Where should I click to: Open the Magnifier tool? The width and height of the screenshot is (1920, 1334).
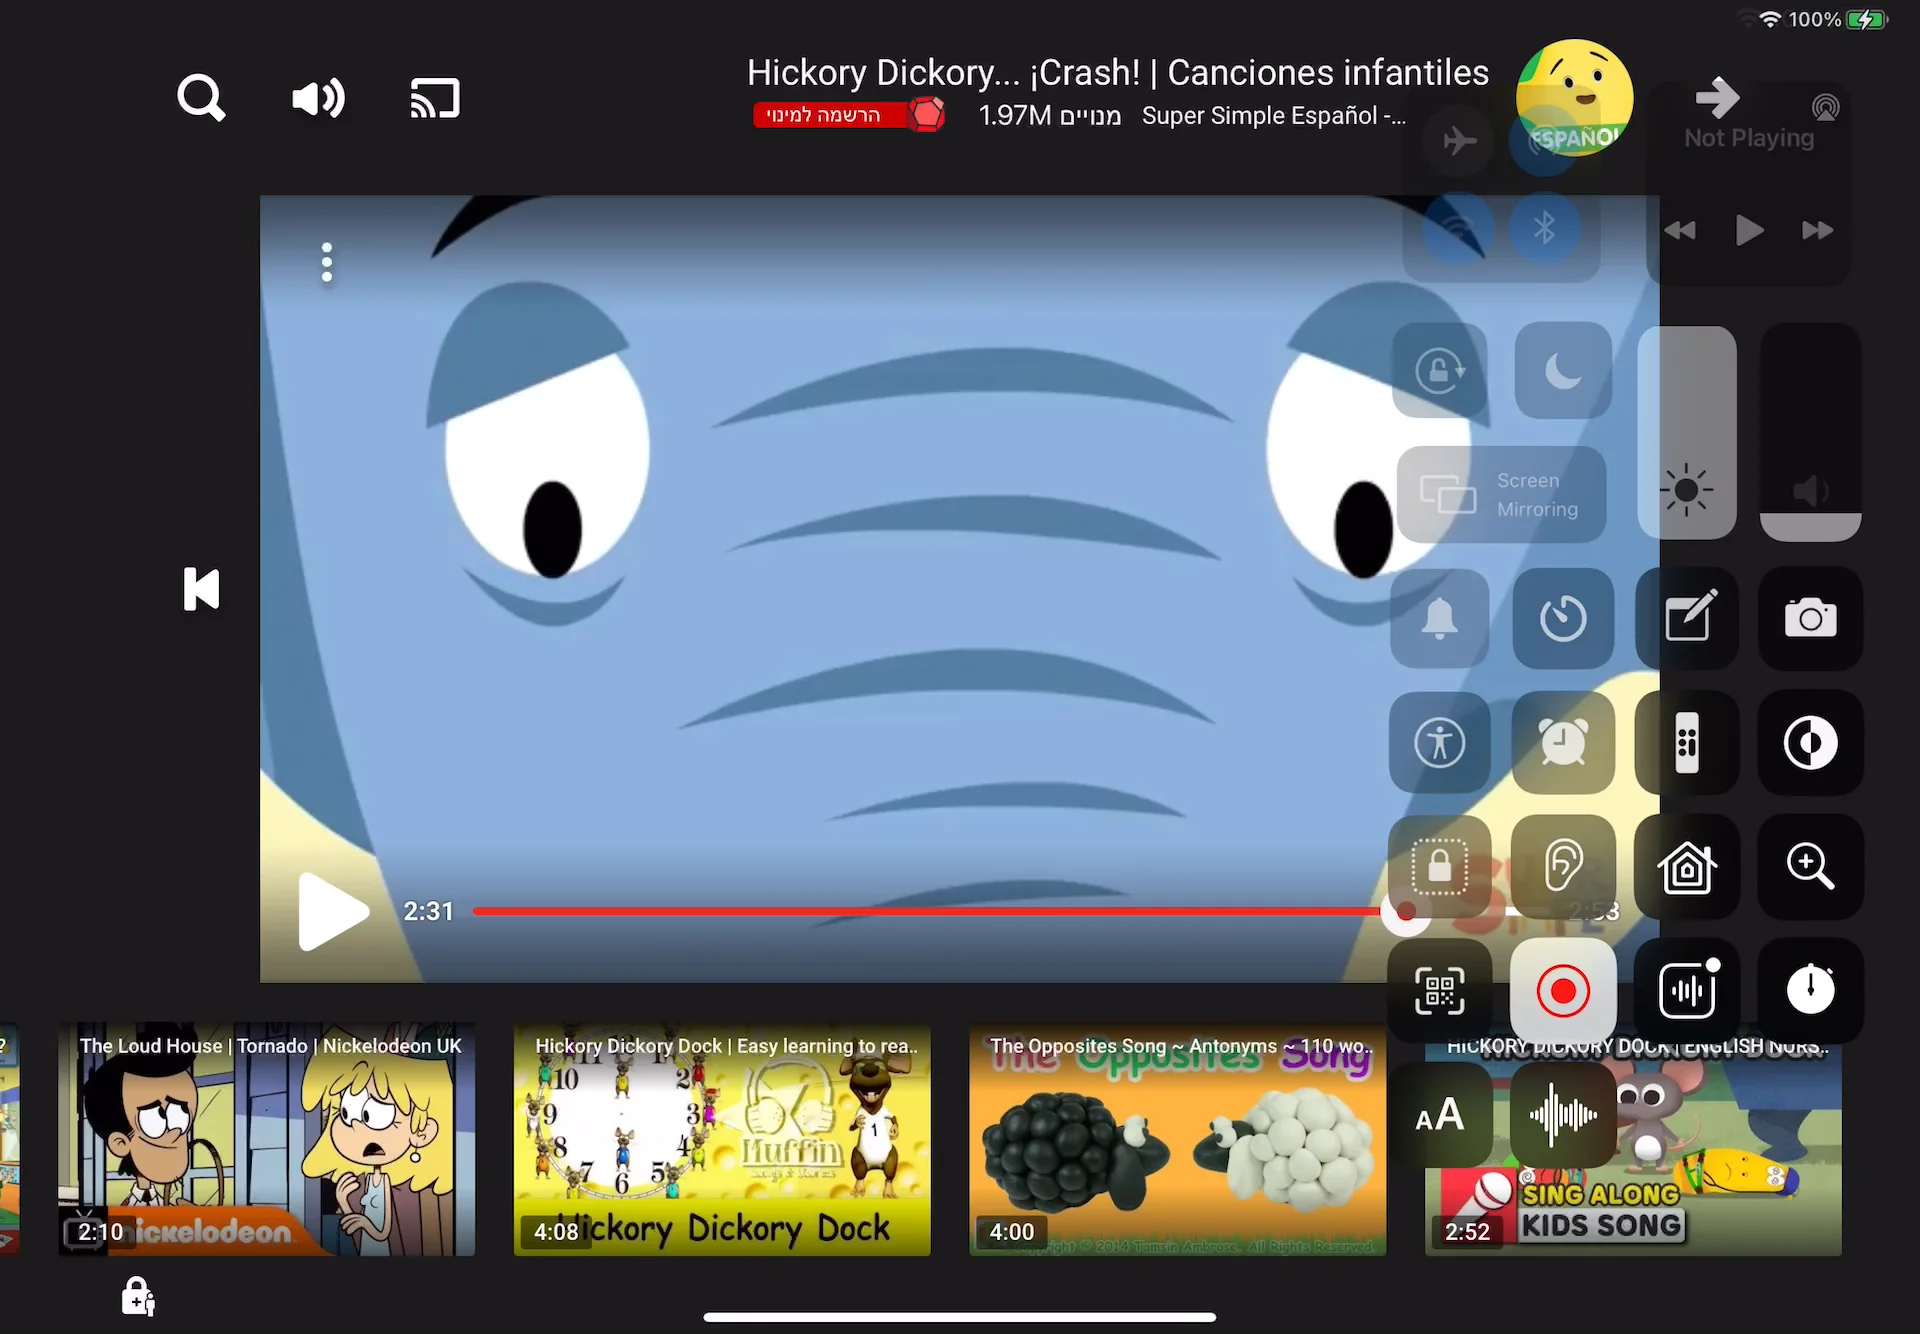pyautogui.click(x=1811, y=867)
